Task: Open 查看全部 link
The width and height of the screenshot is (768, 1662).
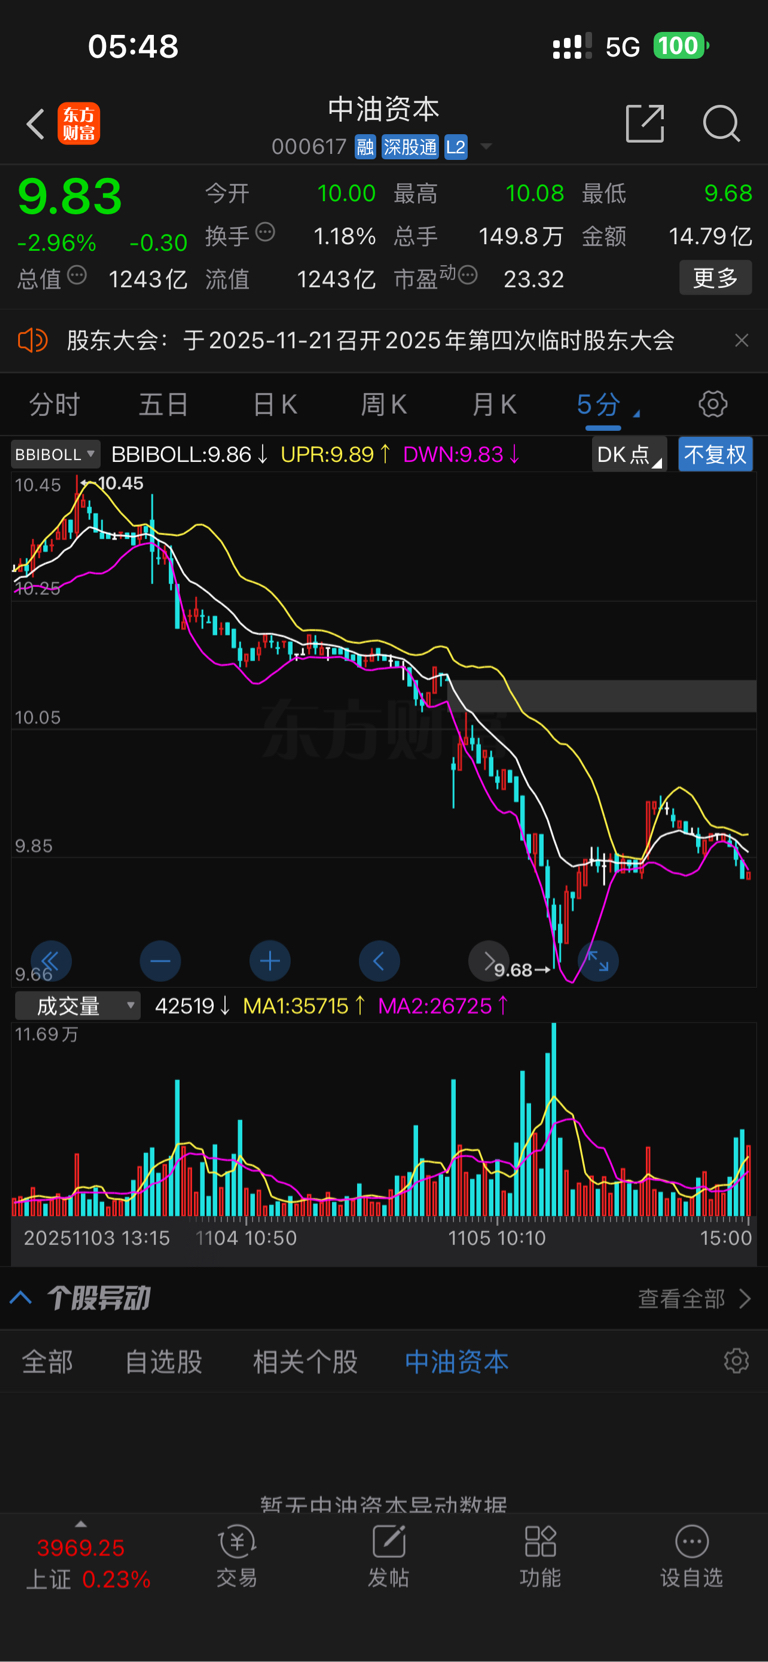Action: 694,1298
